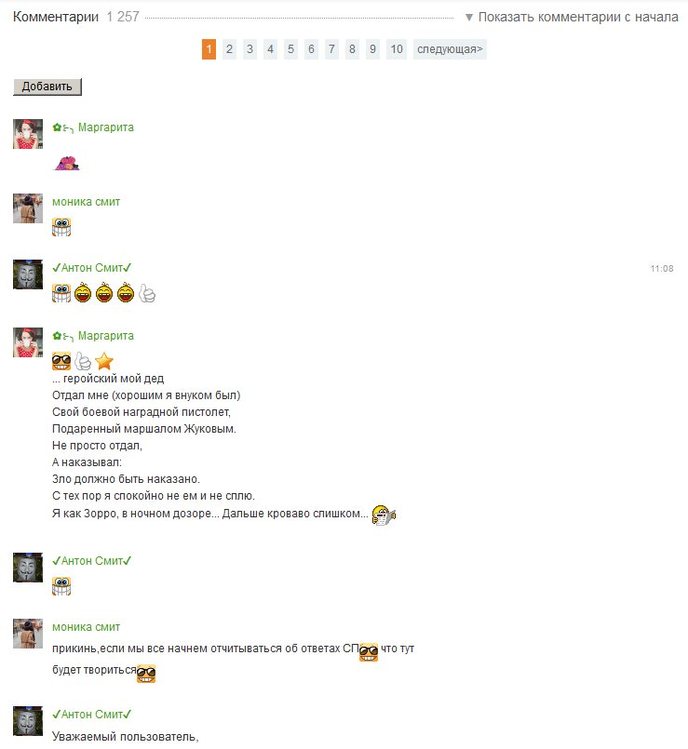Click the first laughing emoji in Антон Смит's comment
Screen dimensions: 688x749
pos(83,293)
